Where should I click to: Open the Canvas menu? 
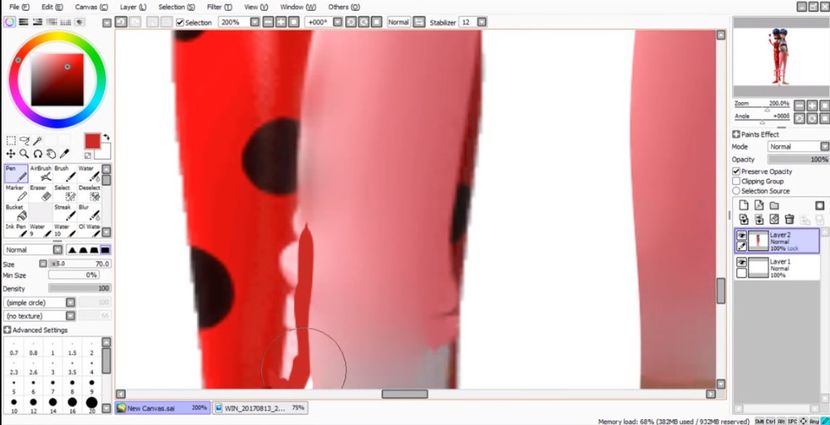click(91, 7)
